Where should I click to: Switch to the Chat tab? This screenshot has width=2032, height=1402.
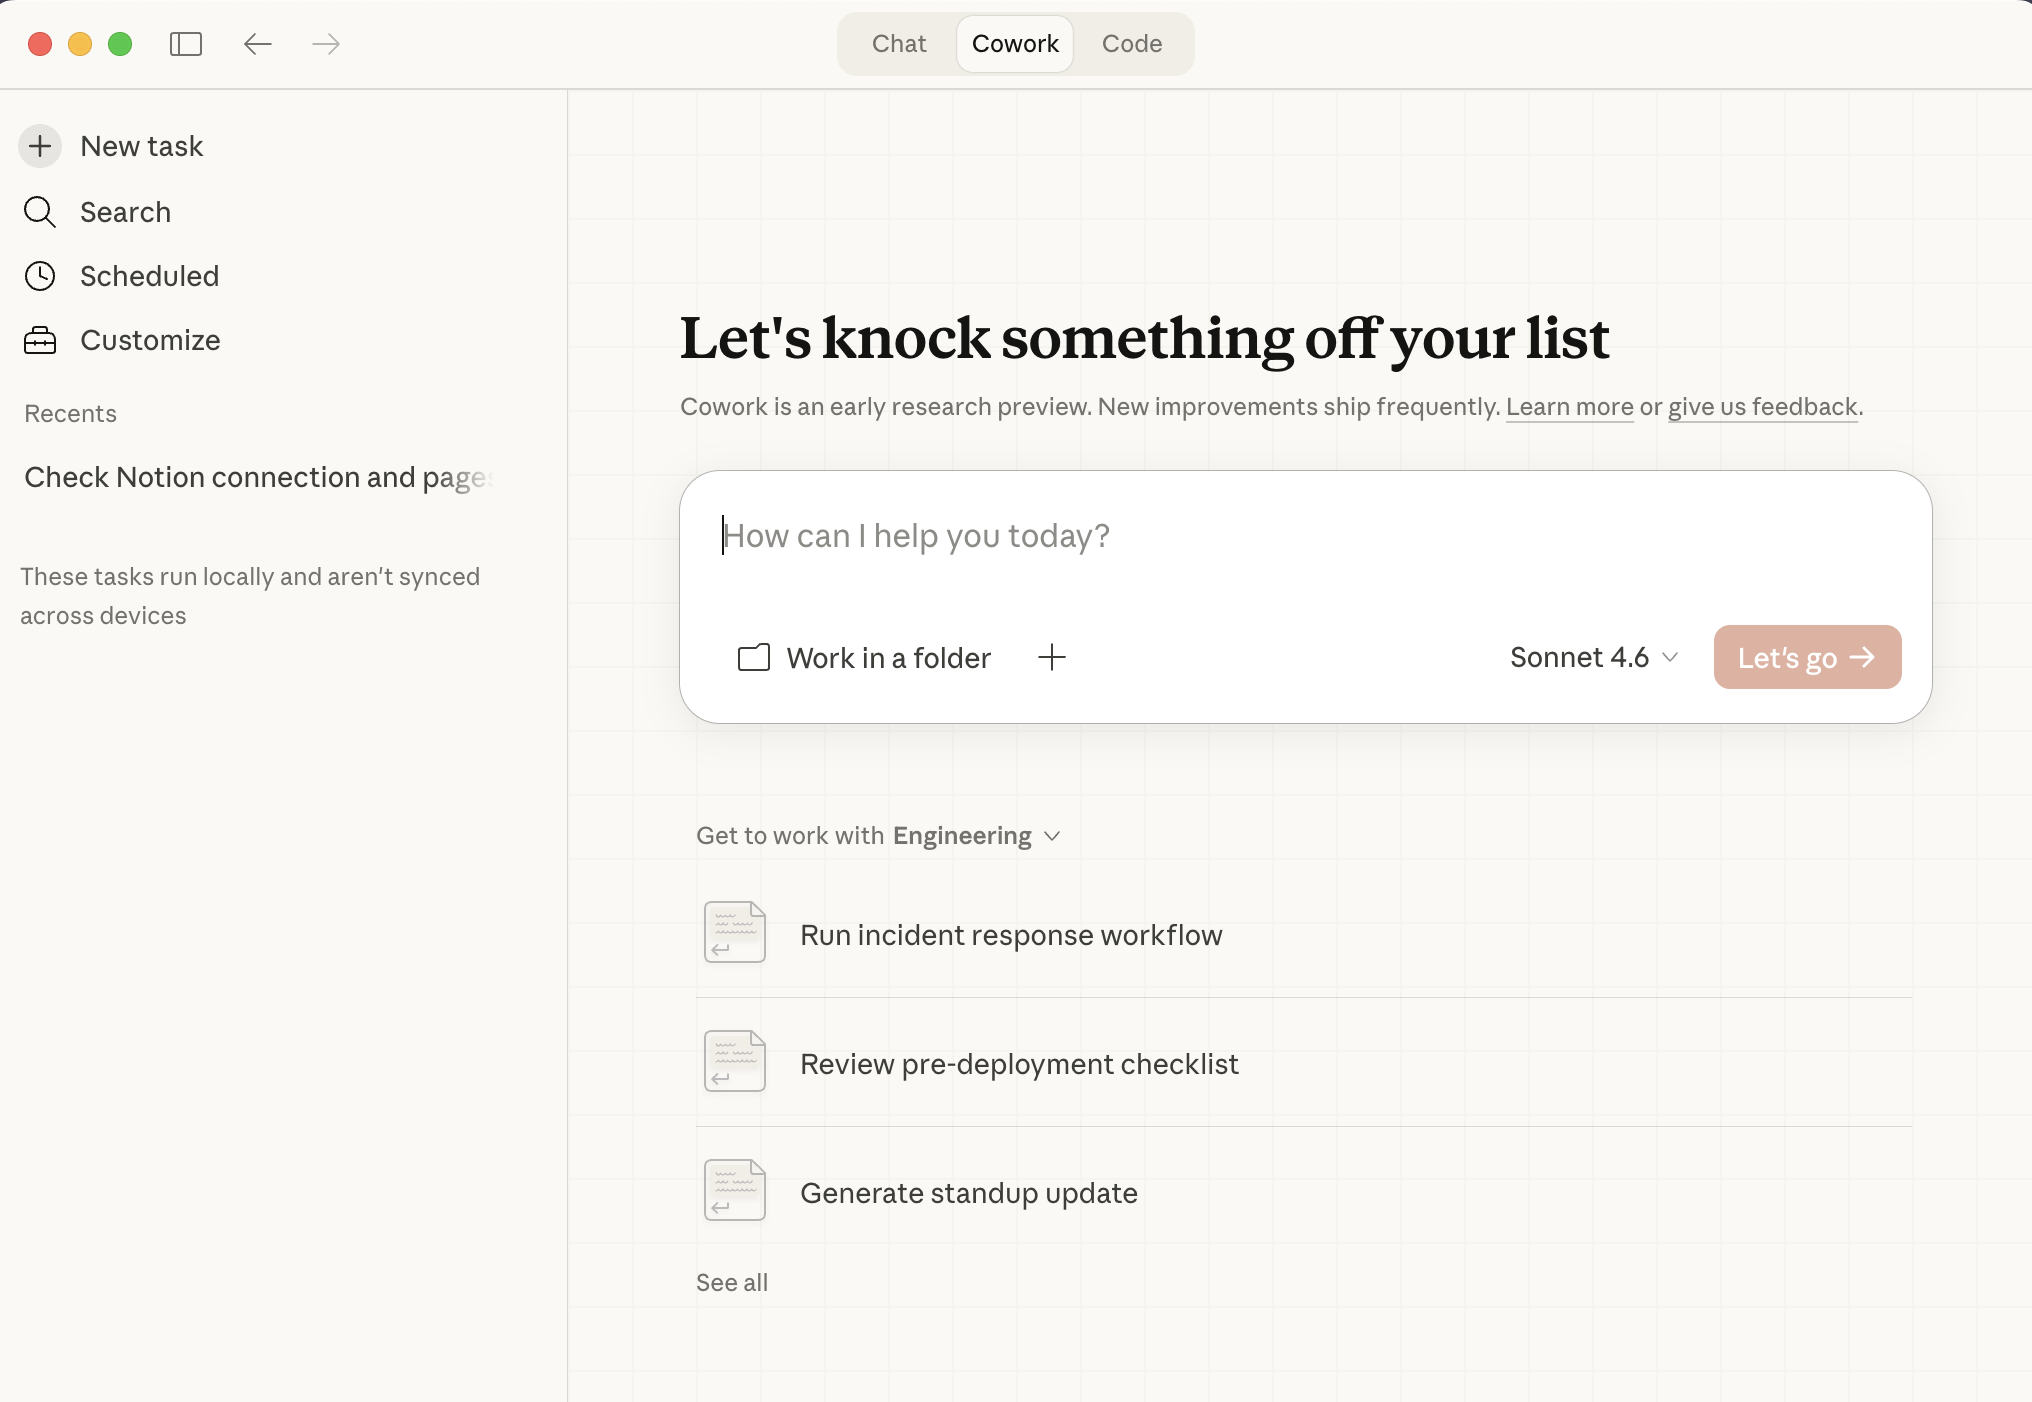pyautogui.click(x=899, y=44)
